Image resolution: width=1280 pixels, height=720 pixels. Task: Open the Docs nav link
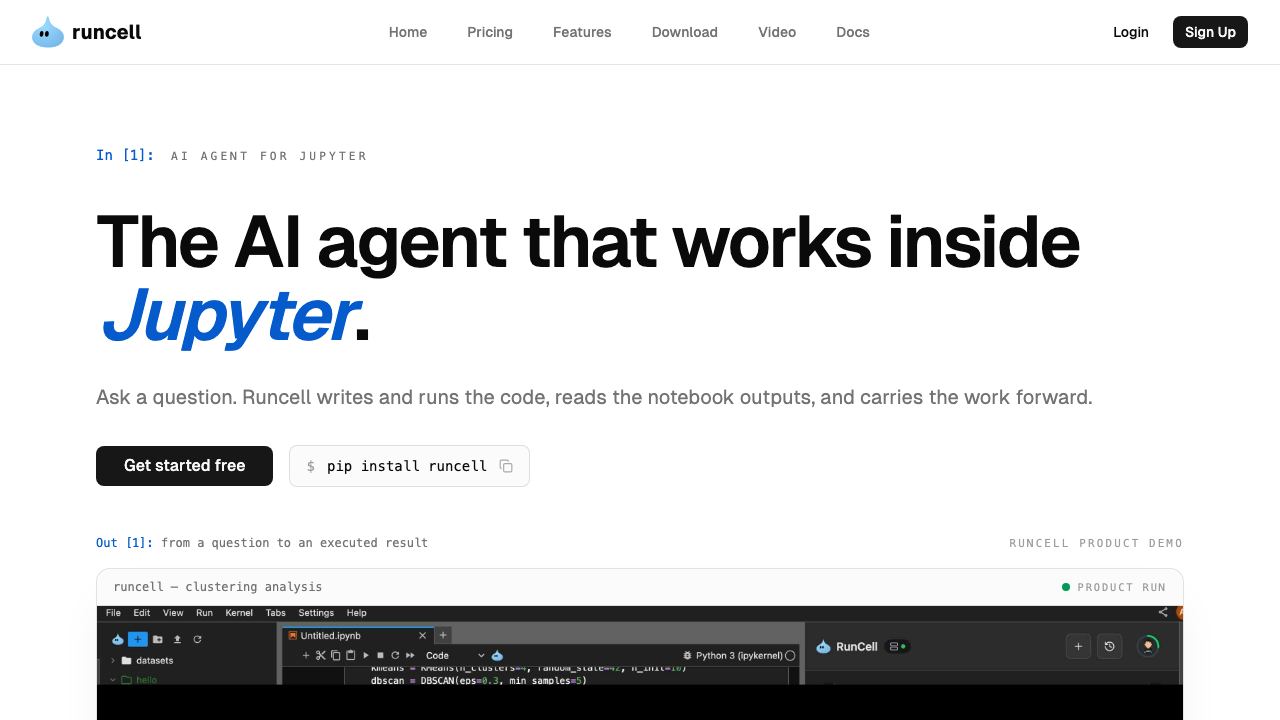coord(853,32)
